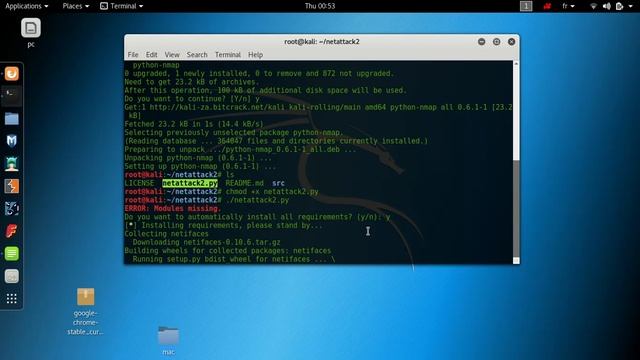Click the 'Unpacking python-nmap (0.6.1-1)' line

click(198, 158)
